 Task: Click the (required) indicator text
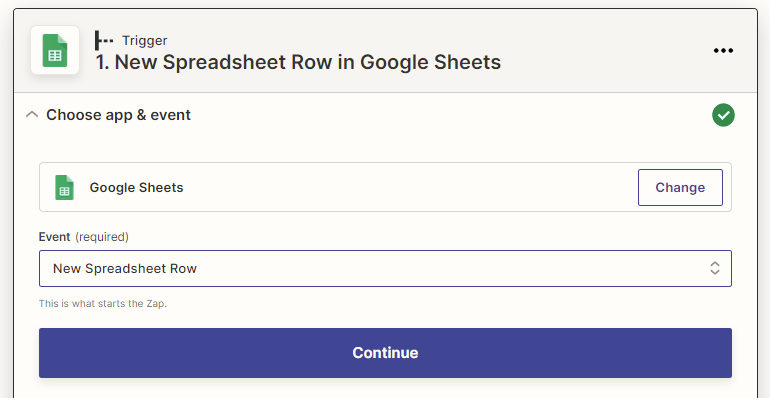(102, 237)
